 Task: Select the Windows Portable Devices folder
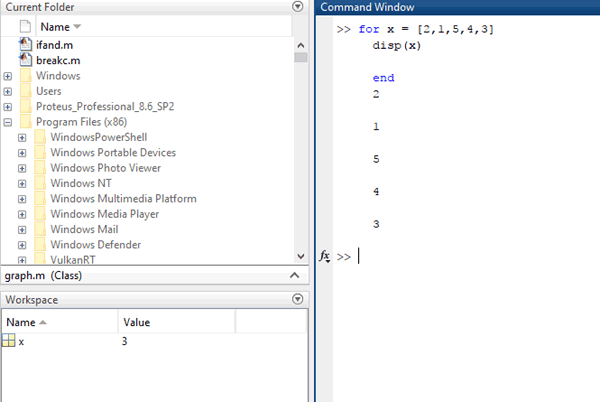[113, 152]
